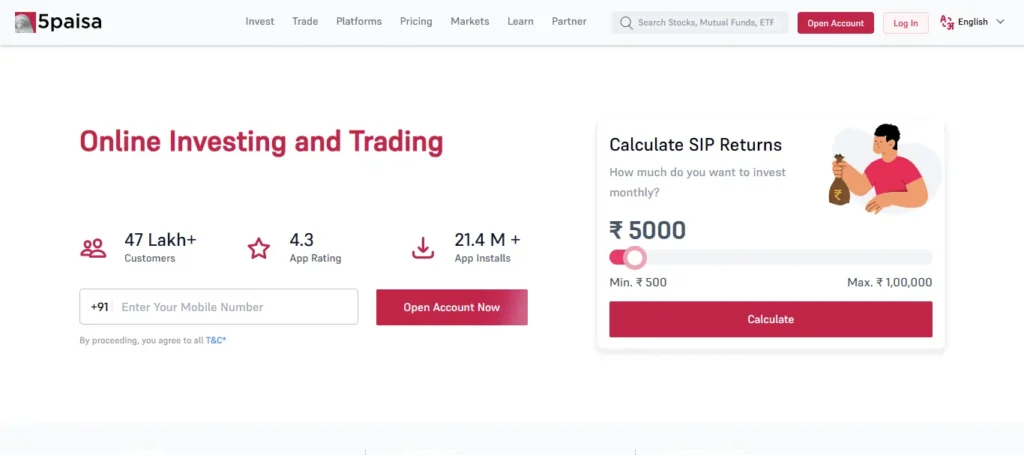Click the Calculate button
Screen dimensions: 1024x455
click(771, 319)
